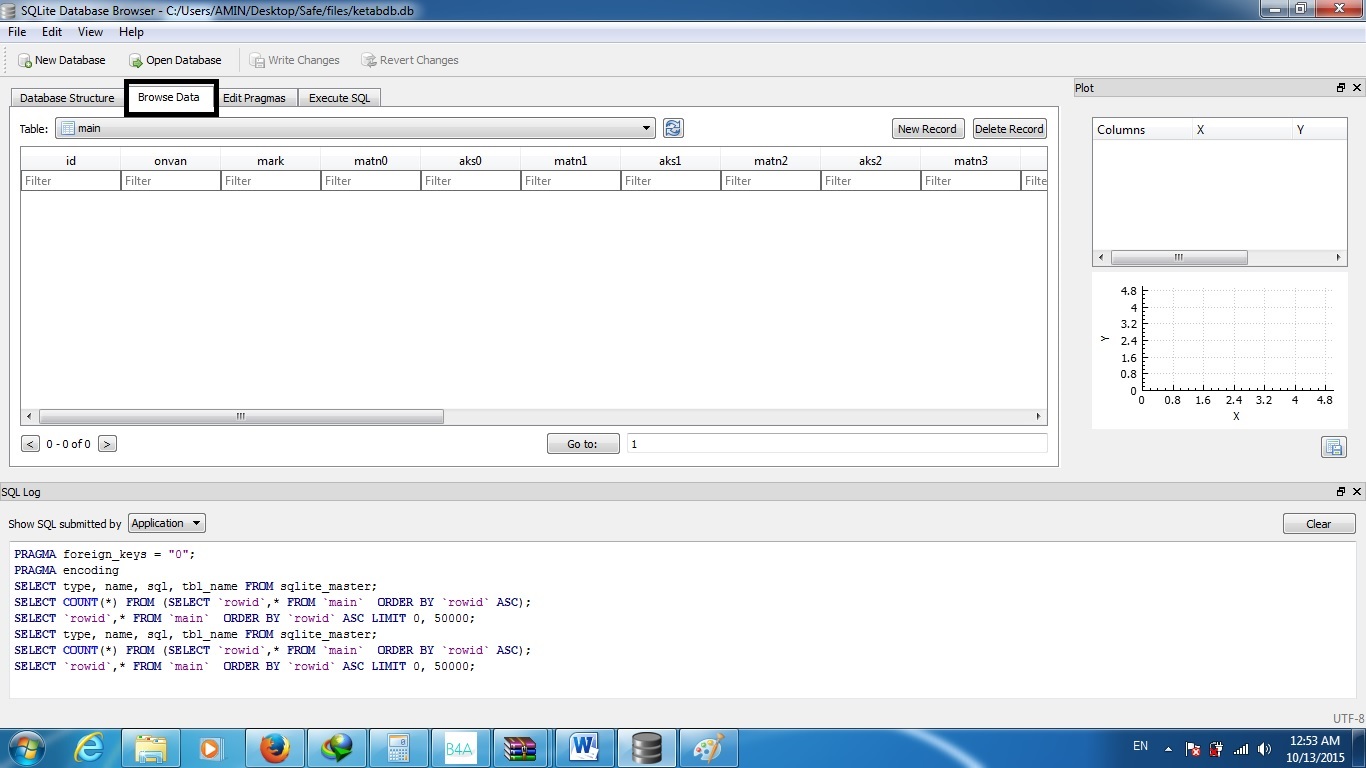The height and width of the screenshot is (768, 1366).
Task: Click the onvan column header
Action: 171,160
